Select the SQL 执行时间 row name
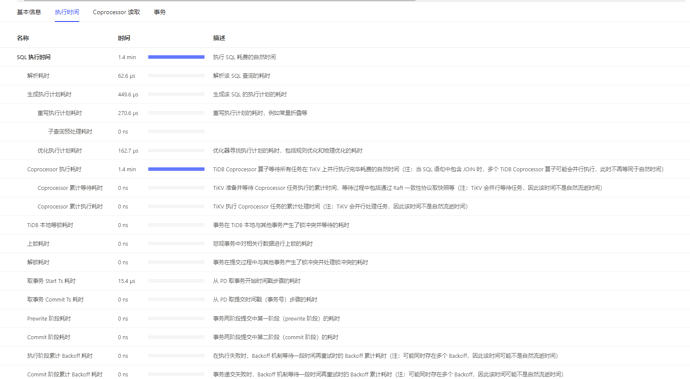The image size is (690, 379). pos(33,57)
